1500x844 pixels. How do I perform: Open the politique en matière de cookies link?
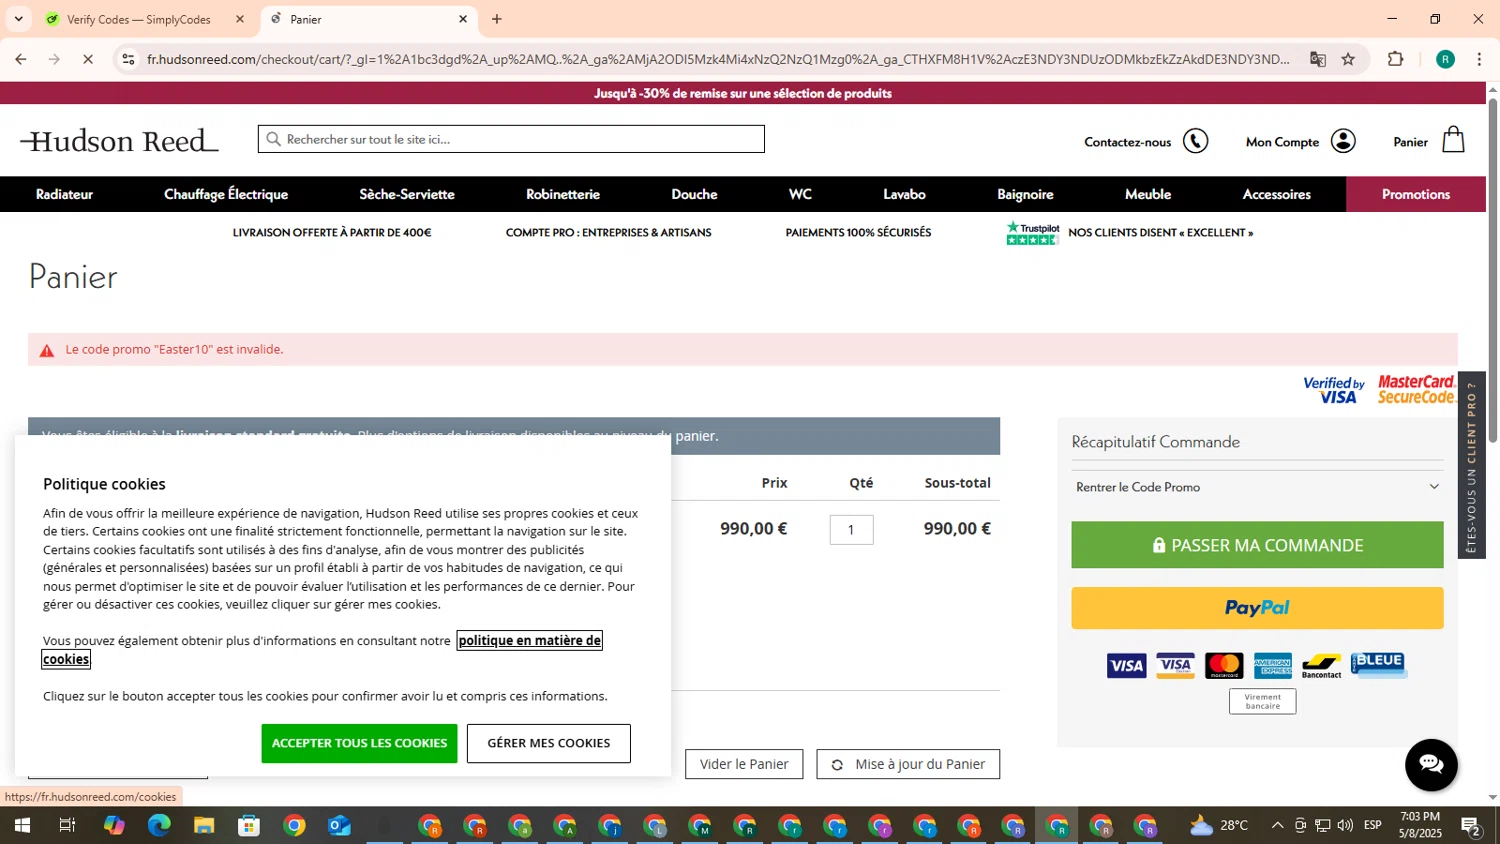pos(530,640)
